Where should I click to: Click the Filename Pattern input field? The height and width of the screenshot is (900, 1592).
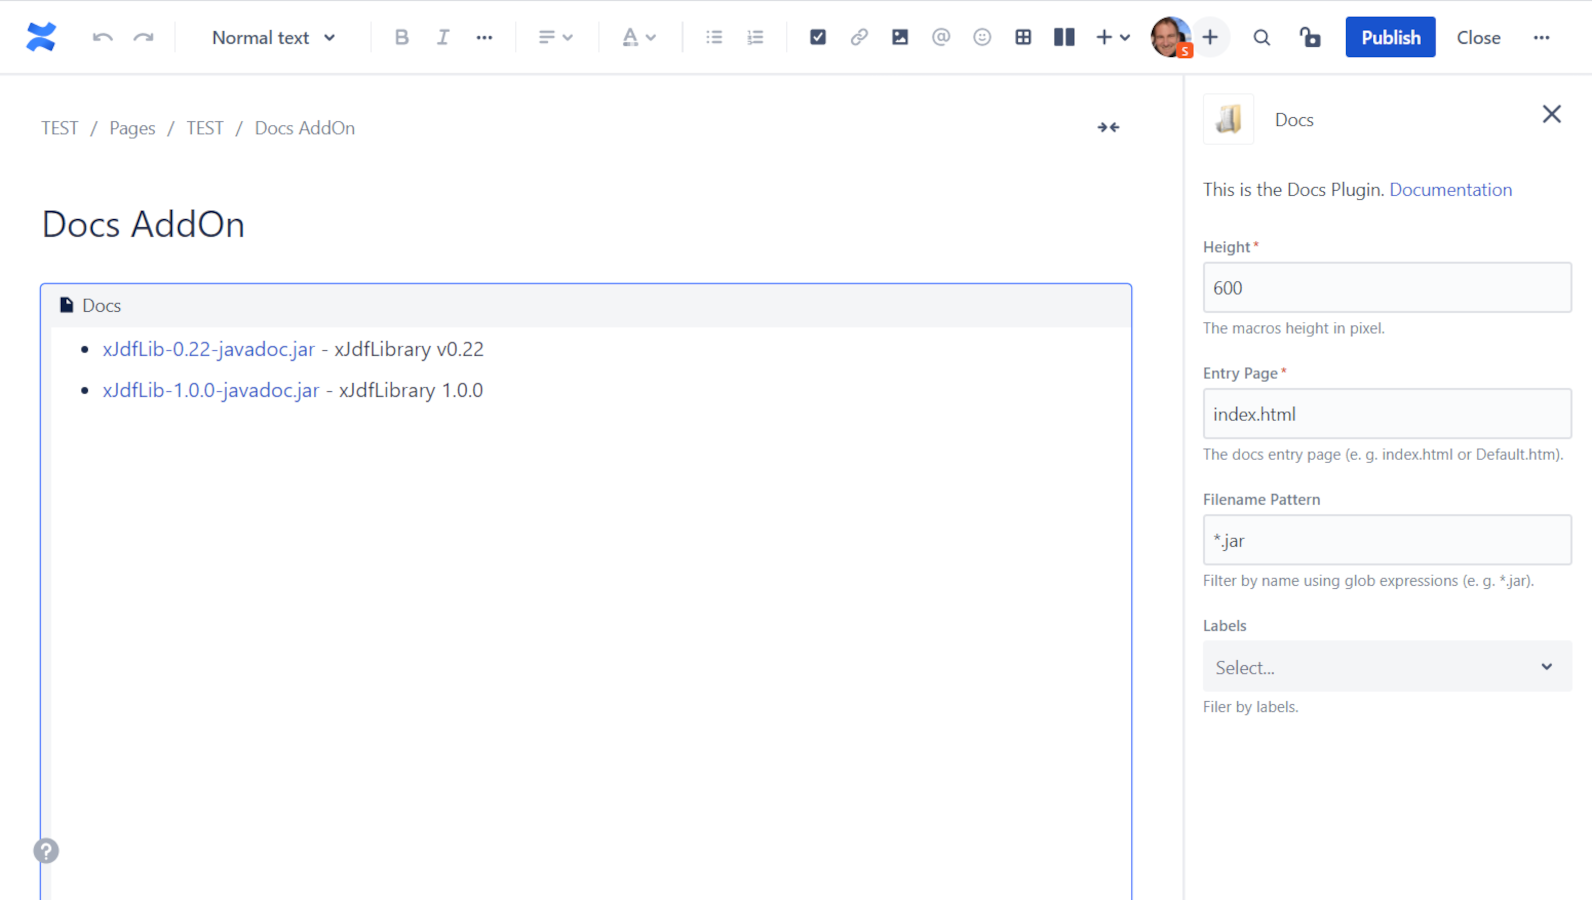point(1386,540)
